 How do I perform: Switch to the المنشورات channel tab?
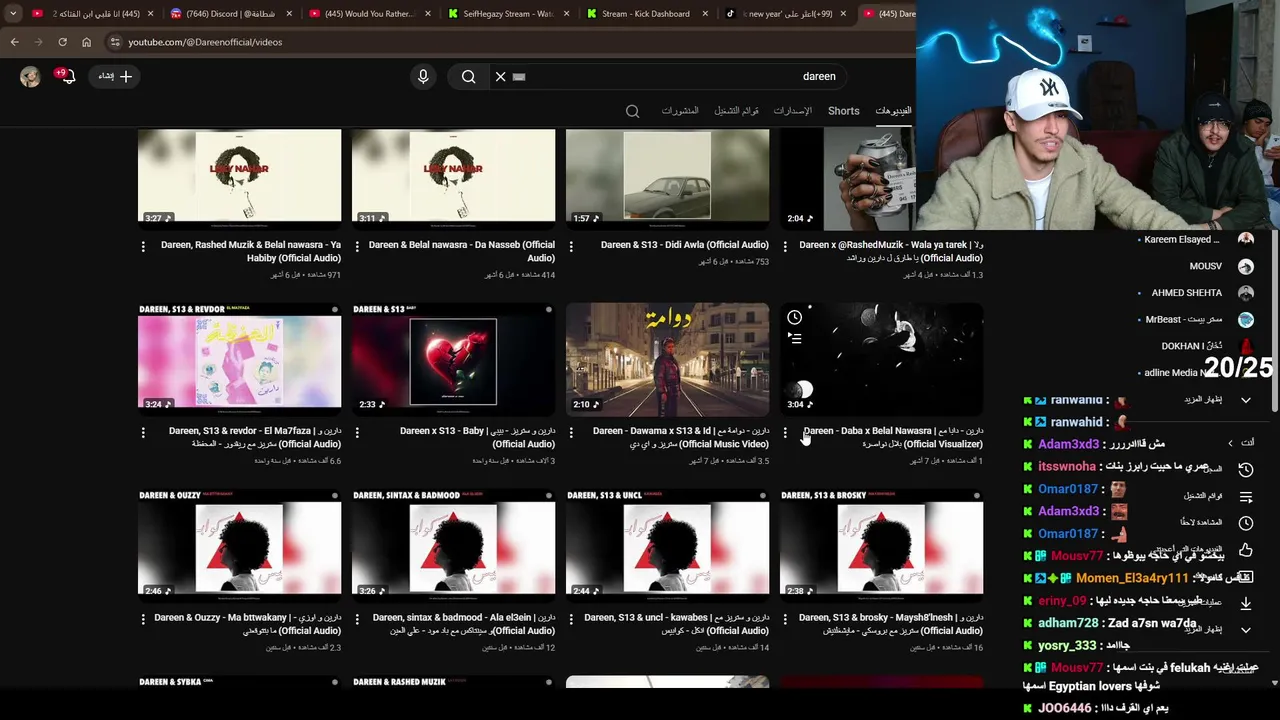click(x=680, y=111)
